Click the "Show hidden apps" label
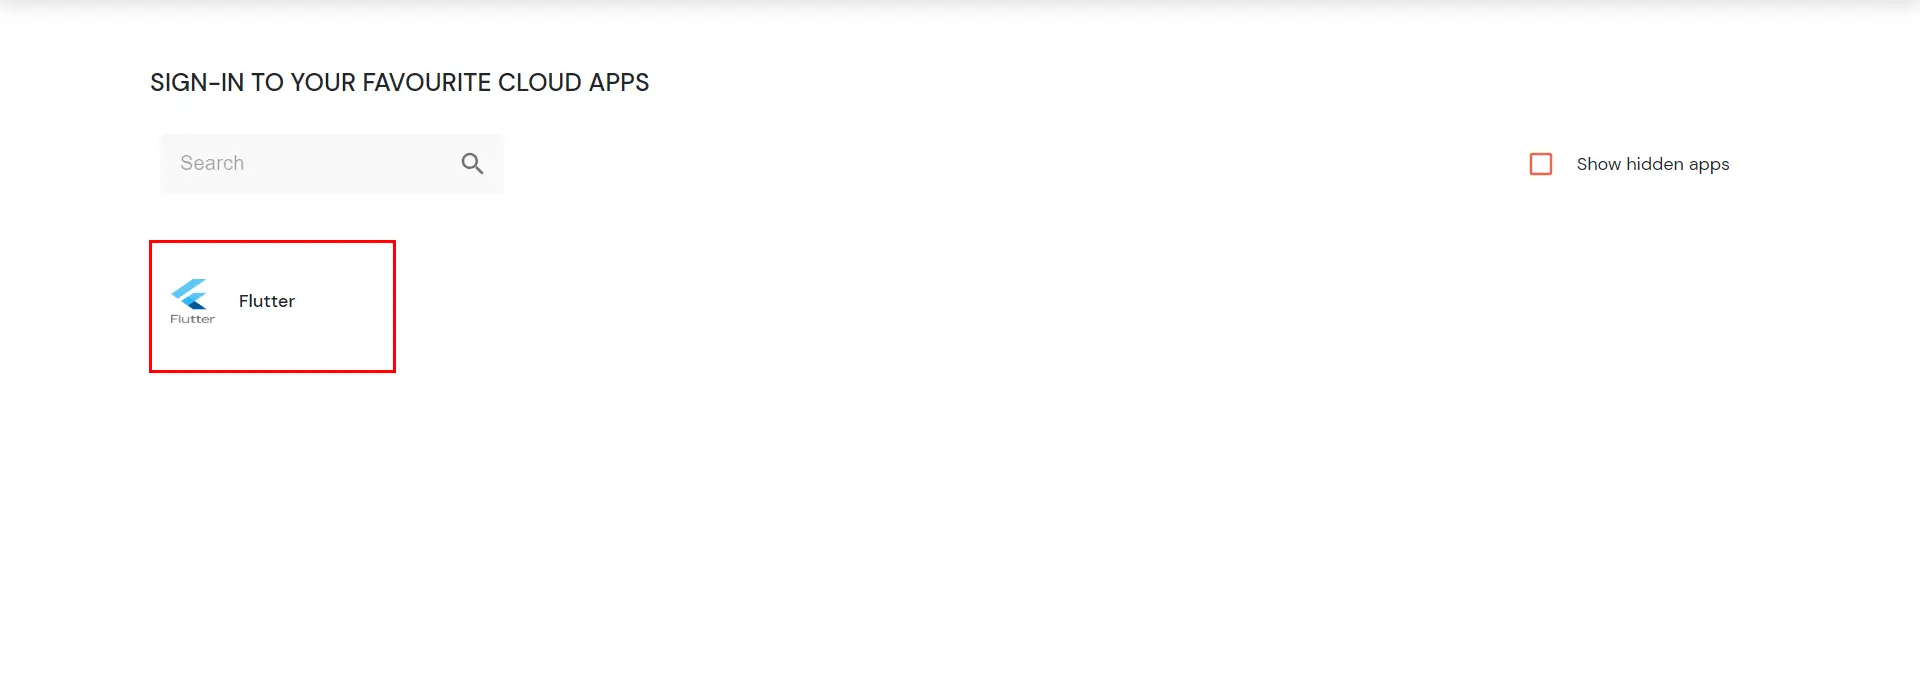The height and width of the screenshot is (694, 1920). [1652, 164]
